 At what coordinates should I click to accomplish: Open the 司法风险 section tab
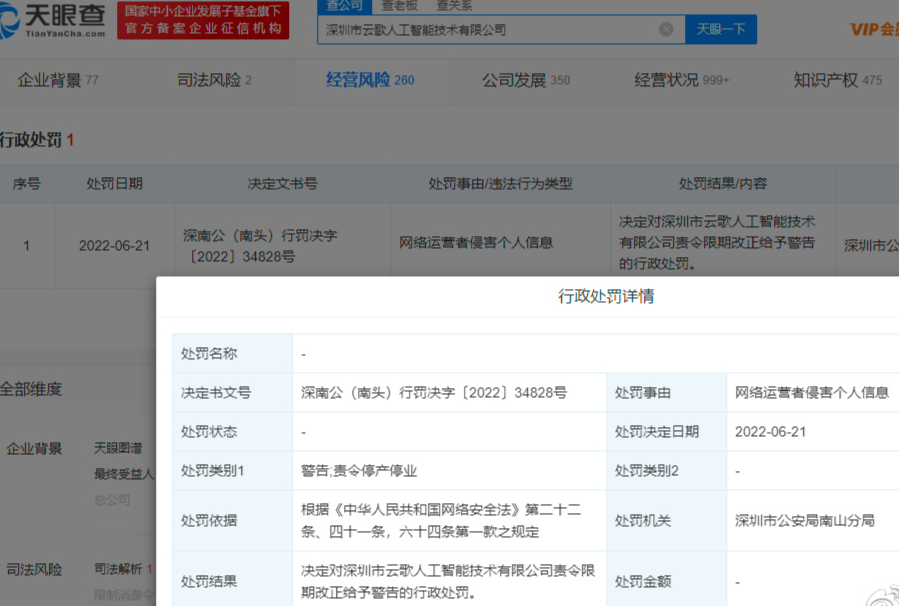pos(214,80)
